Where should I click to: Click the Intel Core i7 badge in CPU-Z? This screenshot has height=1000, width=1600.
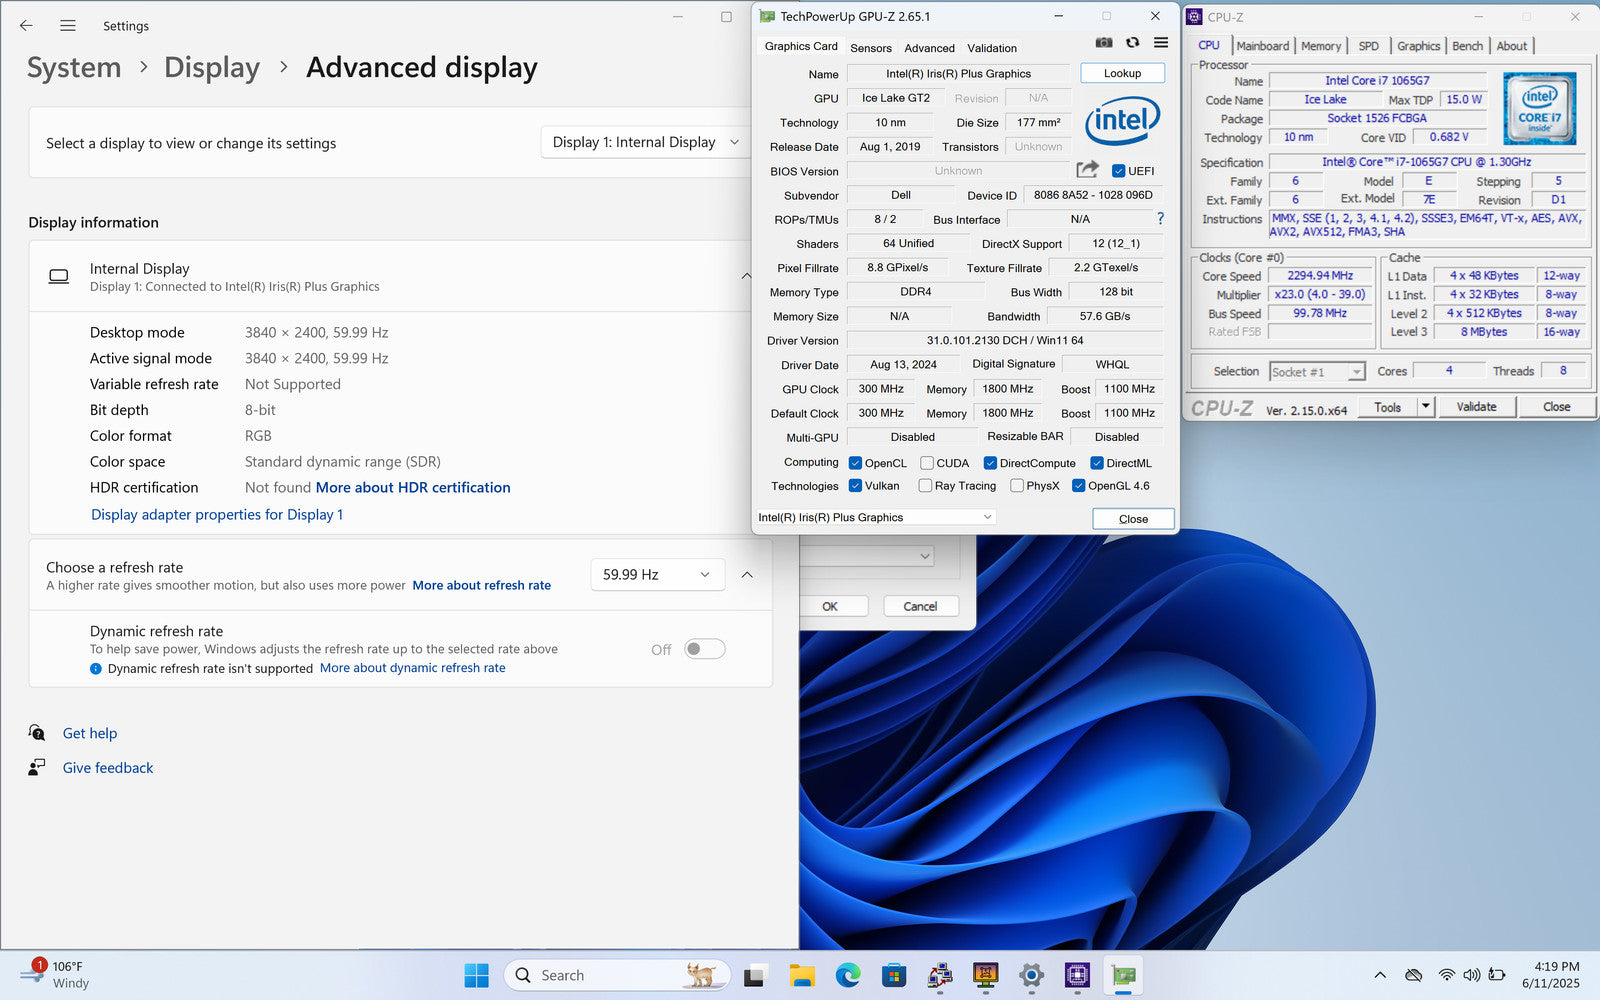(1540, 109)
